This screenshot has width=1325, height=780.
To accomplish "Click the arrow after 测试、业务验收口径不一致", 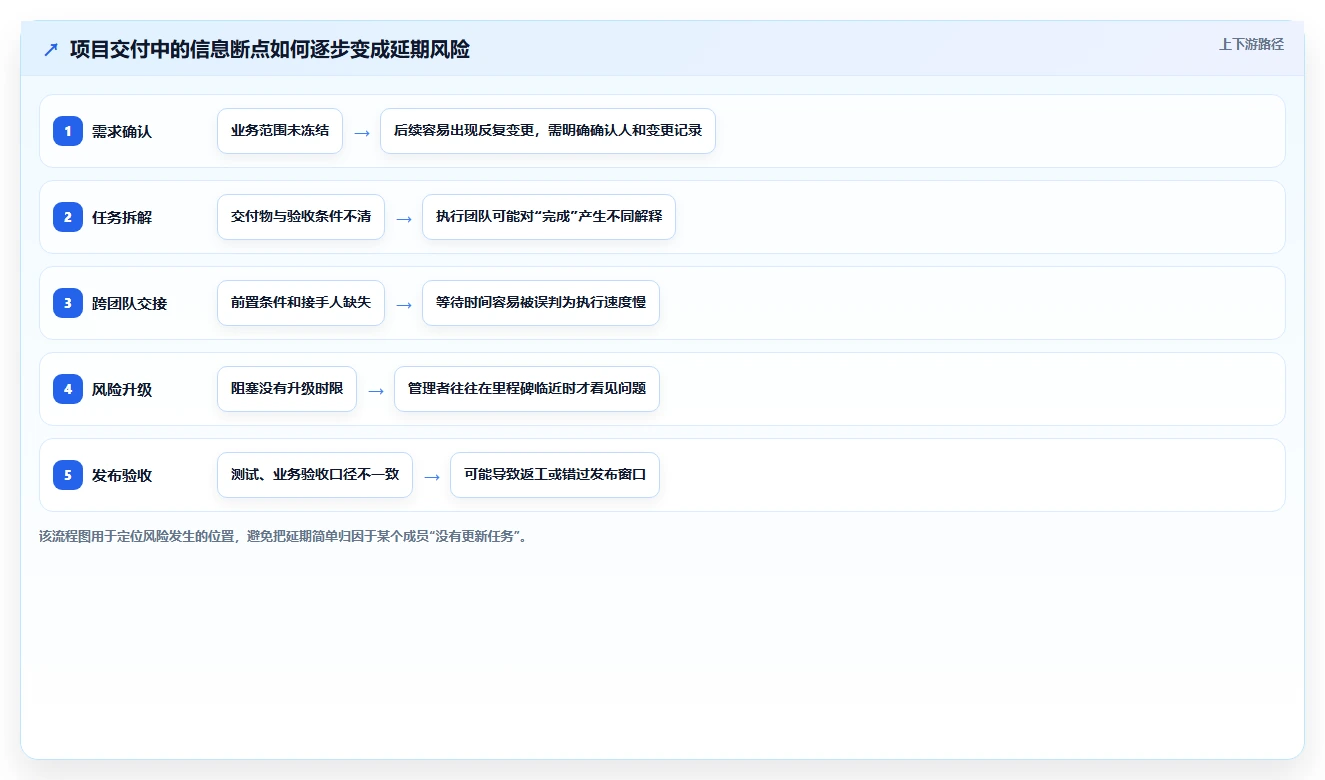I will 432,477.
